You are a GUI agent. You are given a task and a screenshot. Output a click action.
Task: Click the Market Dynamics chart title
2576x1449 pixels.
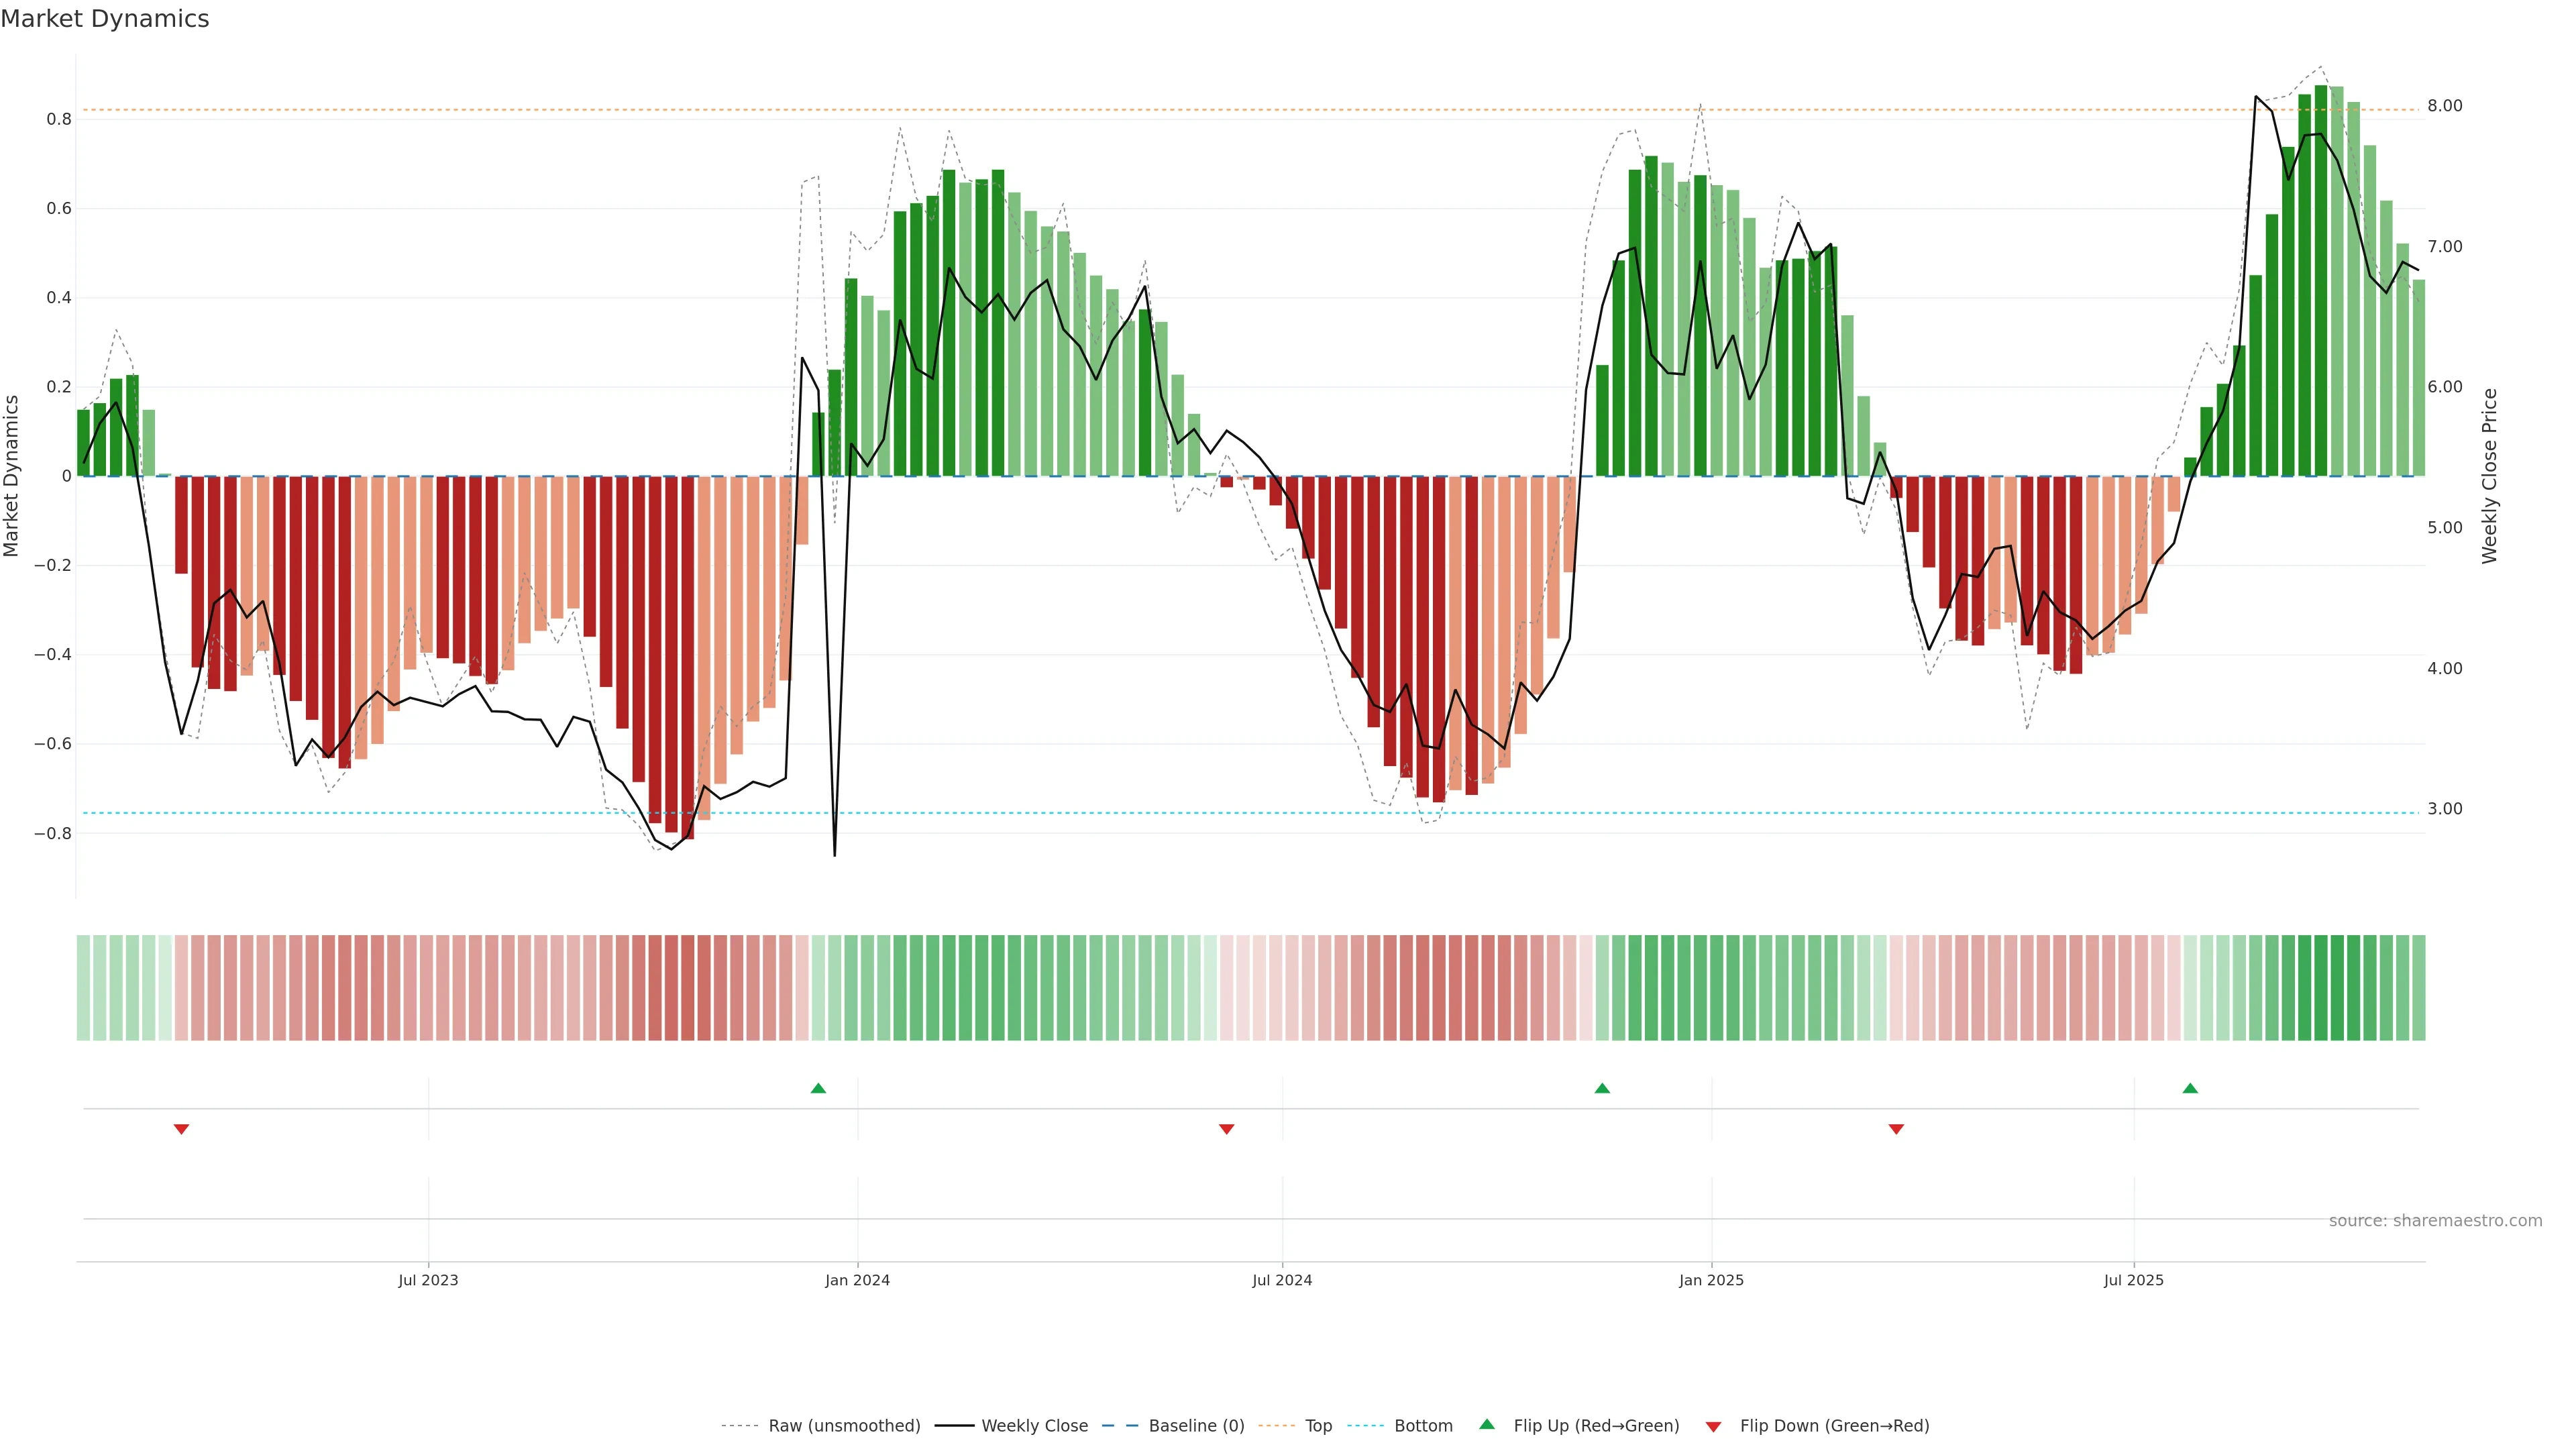[105, 19]
